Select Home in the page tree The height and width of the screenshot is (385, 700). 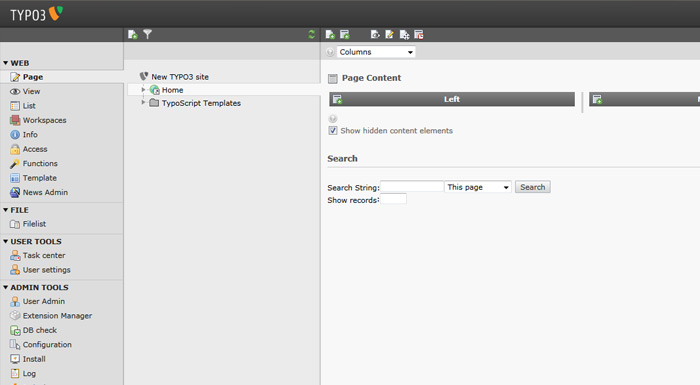tap(172, 90)
